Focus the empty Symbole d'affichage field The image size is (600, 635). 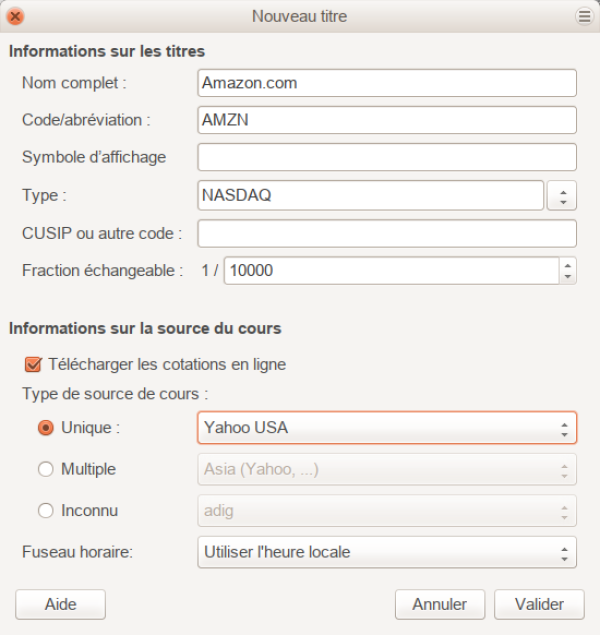(387, 157)
